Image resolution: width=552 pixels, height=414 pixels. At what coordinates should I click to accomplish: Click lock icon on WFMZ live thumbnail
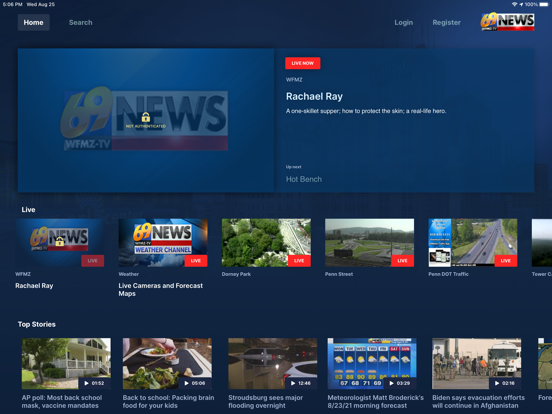coord(60,241)
